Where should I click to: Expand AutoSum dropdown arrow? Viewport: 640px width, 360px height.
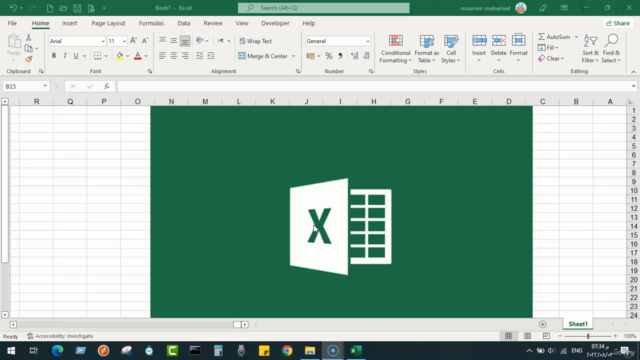(576, 37)
